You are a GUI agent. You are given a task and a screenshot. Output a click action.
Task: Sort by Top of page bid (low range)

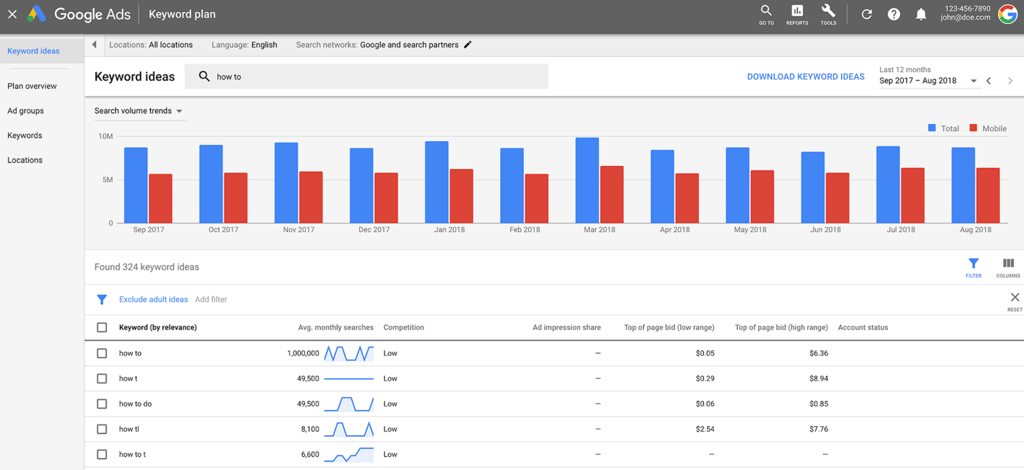point(669,328)
